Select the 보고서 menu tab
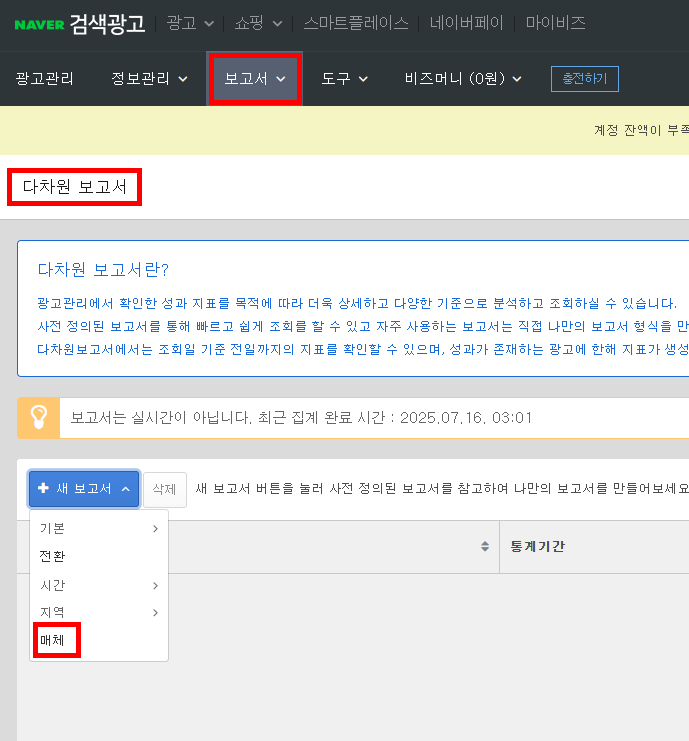The width and height of the screenshot is (689, 741). click(x=255, y=78)
